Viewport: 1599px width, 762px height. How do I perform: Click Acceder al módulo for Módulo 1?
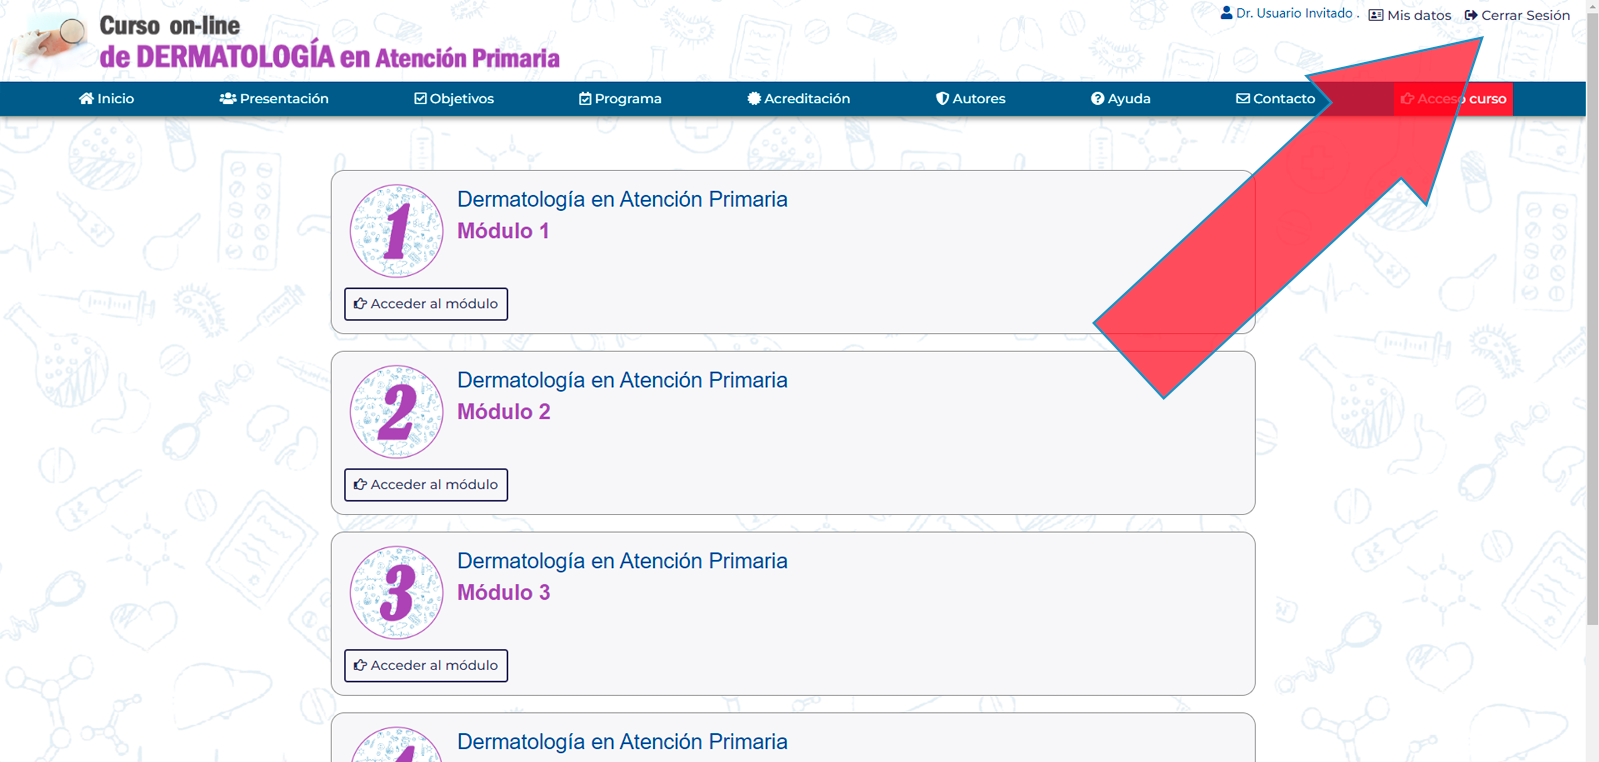[x=426, y=304]
